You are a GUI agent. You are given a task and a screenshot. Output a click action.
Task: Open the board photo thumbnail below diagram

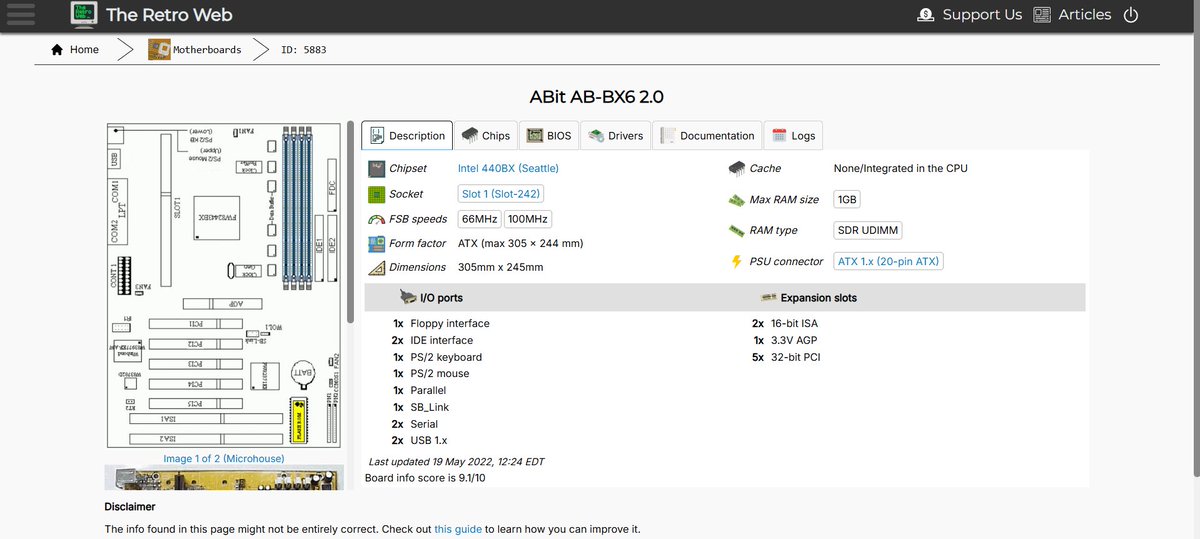coord(225,477)
